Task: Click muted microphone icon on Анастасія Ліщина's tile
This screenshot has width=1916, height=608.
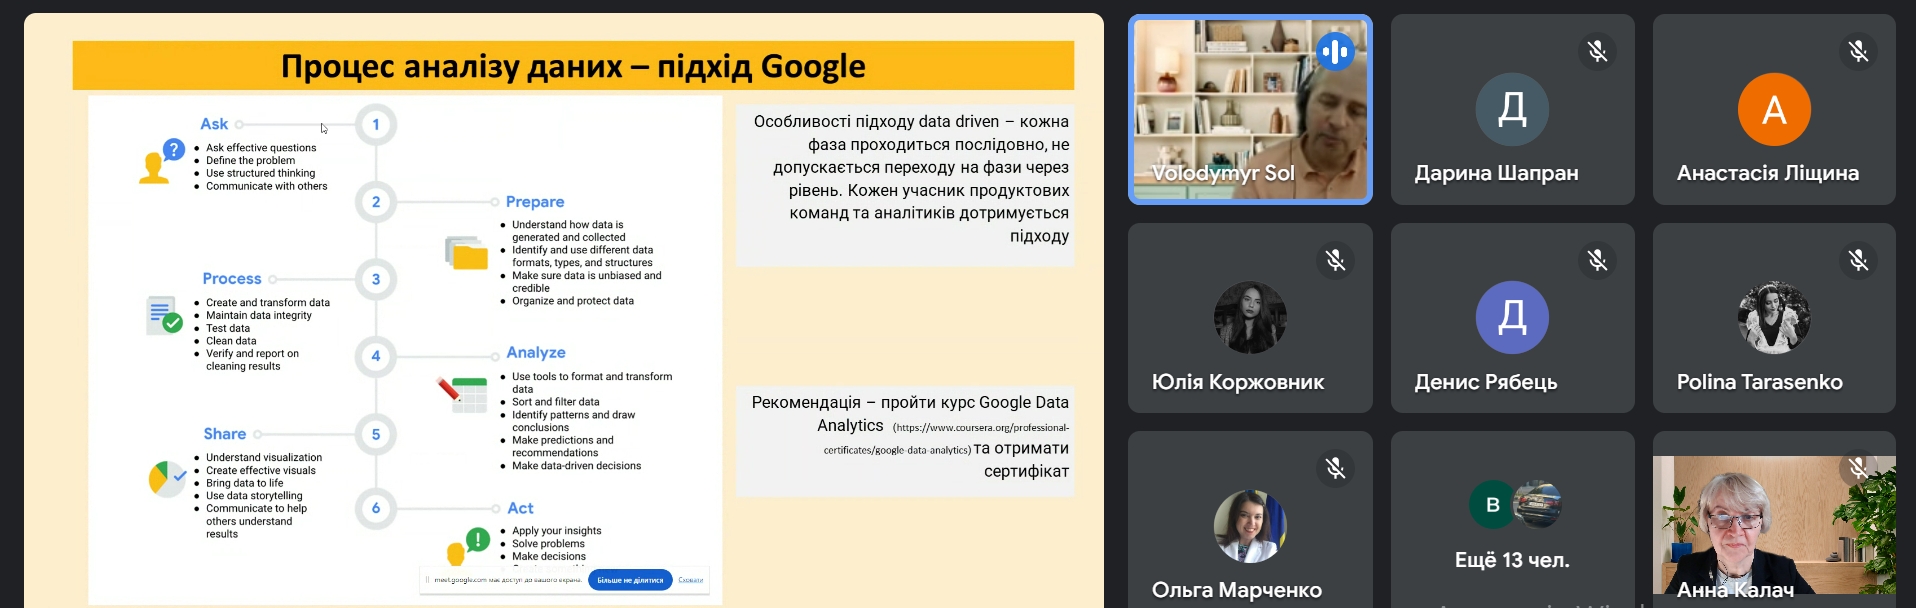Action: click(x=1858, y=51)
